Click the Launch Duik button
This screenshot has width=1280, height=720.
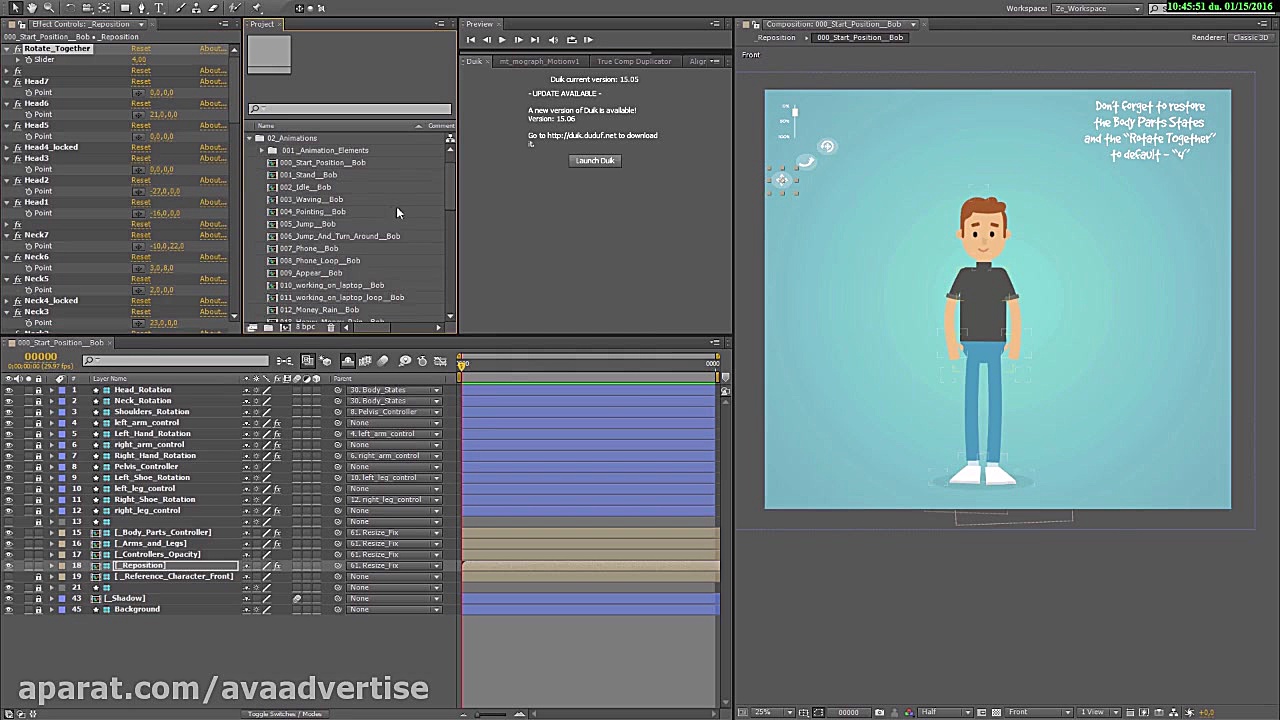coord(595,161)
